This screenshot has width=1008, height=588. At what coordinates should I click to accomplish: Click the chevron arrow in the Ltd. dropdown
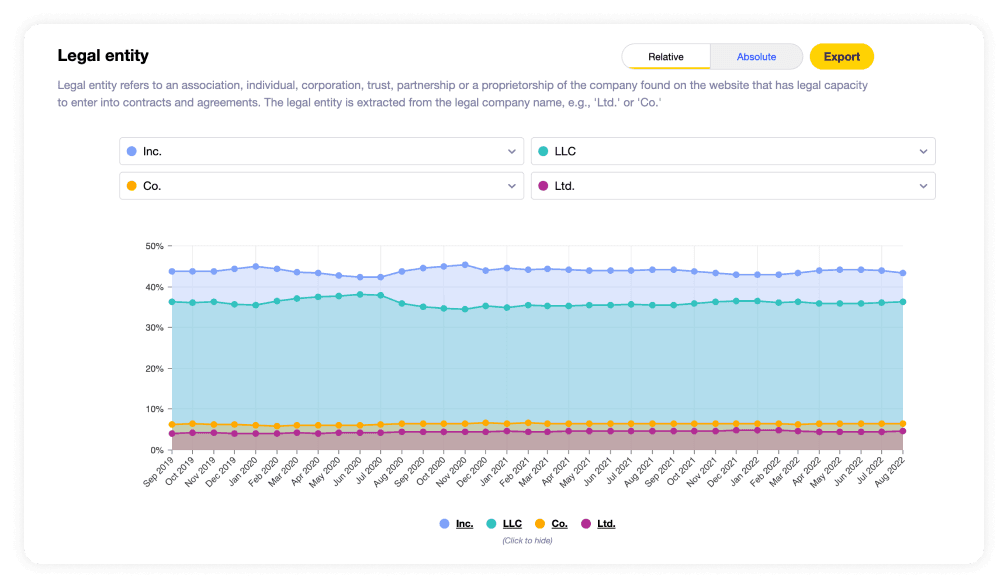pyautogui.click(x=923, y=186)
